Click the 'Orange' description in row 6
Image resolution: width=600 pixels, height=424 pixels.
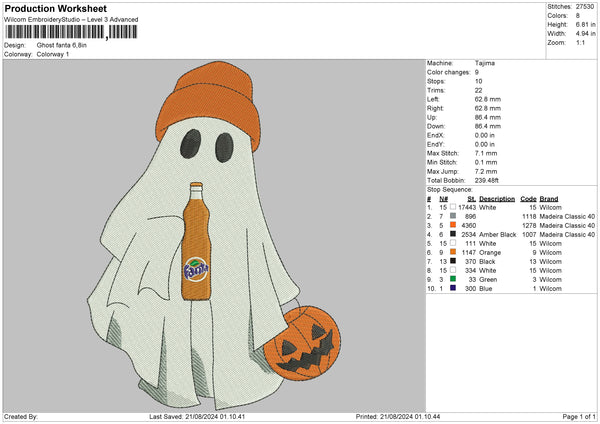tap(490, 253)
